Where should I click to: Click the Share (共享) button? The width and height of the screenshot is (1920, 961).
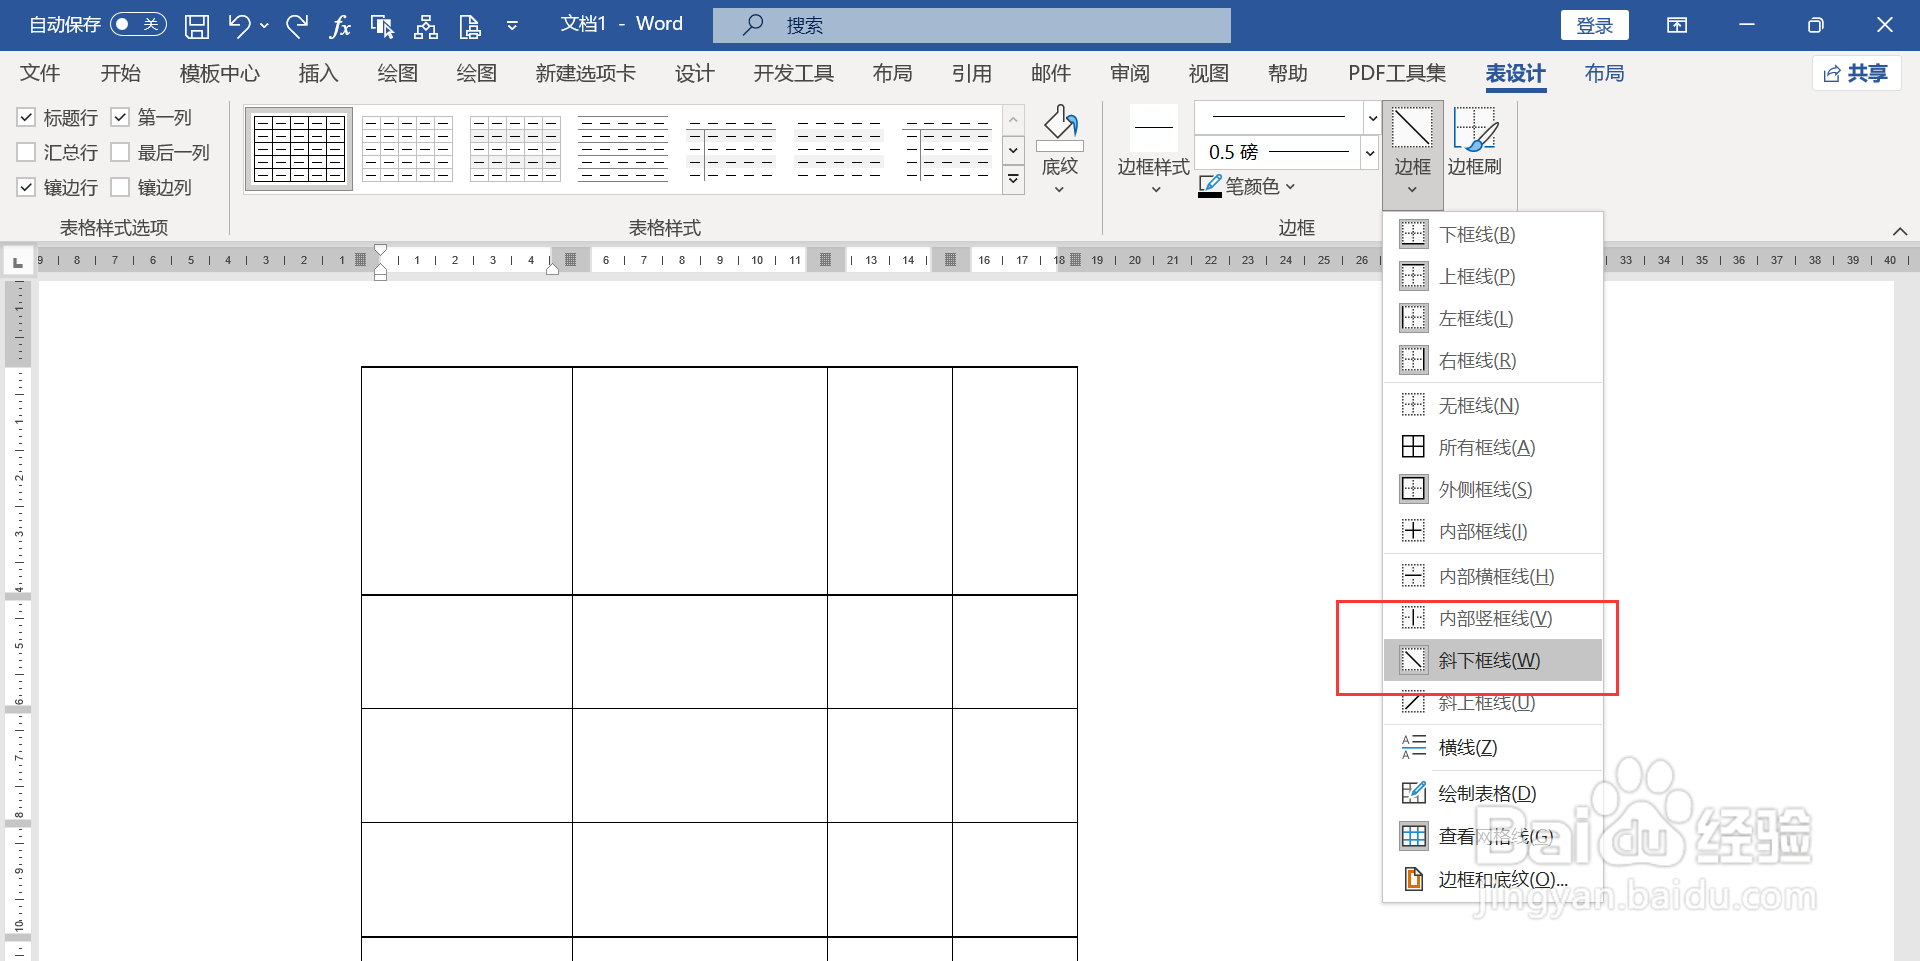pyautogui.click(x=1856, y=73)
